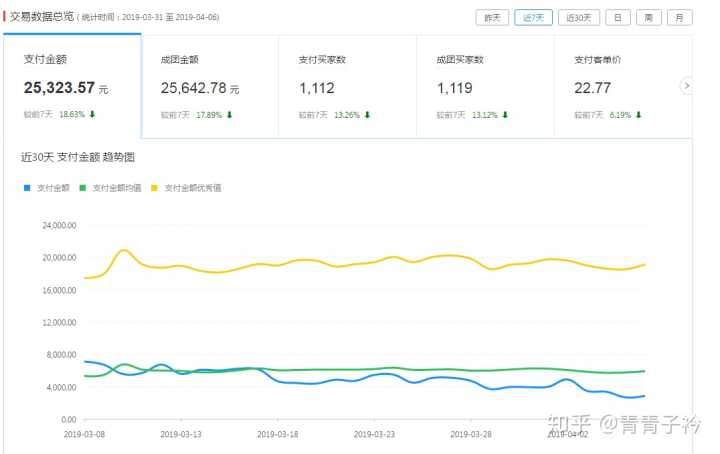Expand more metrics with right chevron arrow
This screenshot has width=720, height=454.
click(686, 87)
